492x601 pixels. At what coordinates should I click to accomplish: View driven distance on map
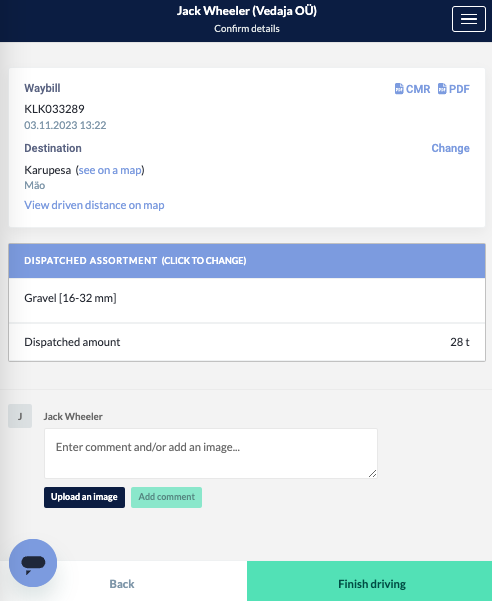coord(94,205)
